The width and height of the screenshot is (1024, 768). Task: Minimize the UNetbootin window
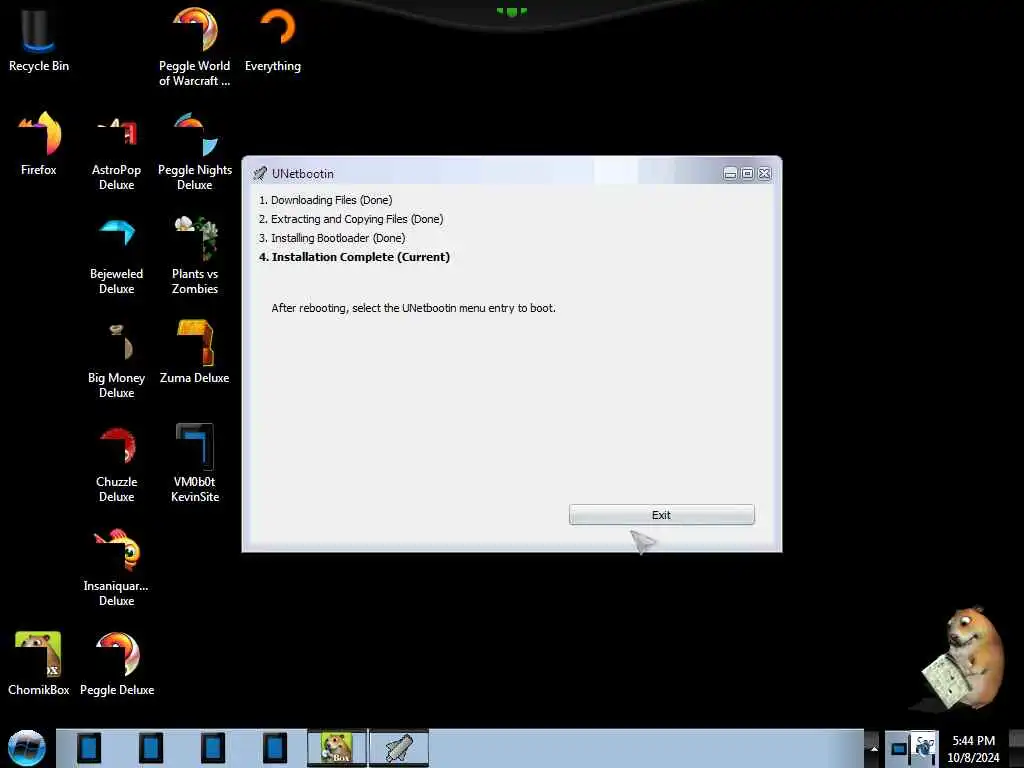(730, 173)
